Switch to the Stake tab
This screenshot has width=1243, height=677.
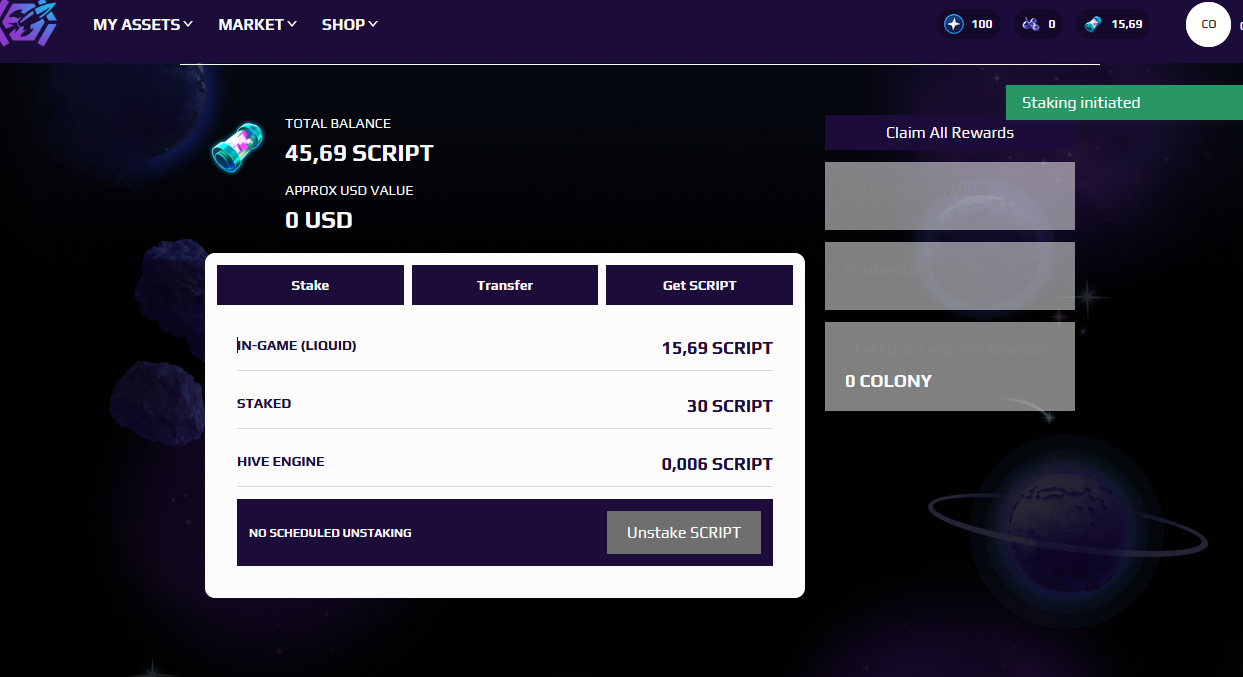click(x=310, y=285)
